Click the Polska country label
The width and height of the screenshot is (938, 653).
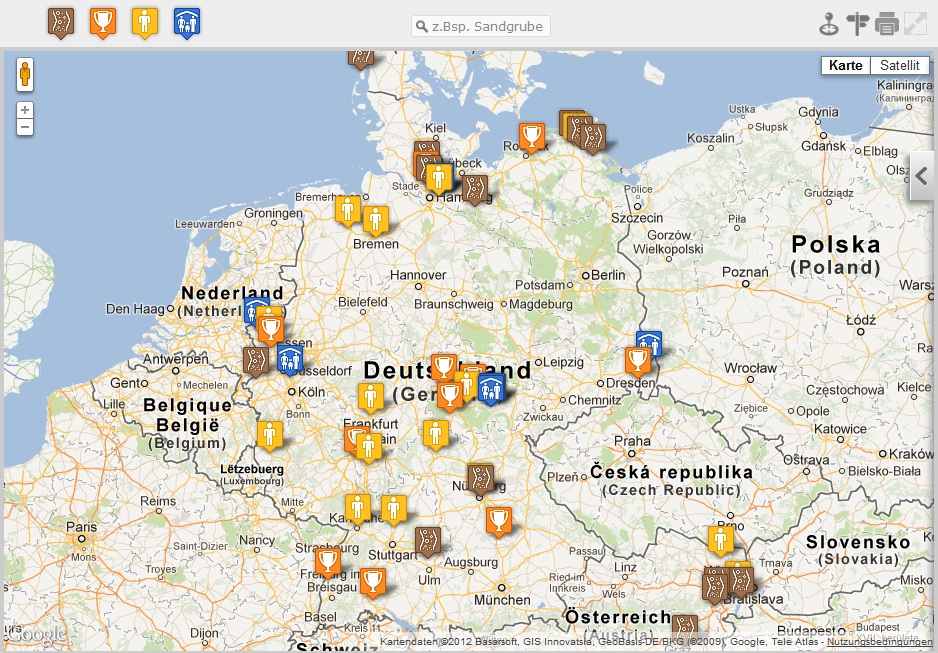pos(836,244)
